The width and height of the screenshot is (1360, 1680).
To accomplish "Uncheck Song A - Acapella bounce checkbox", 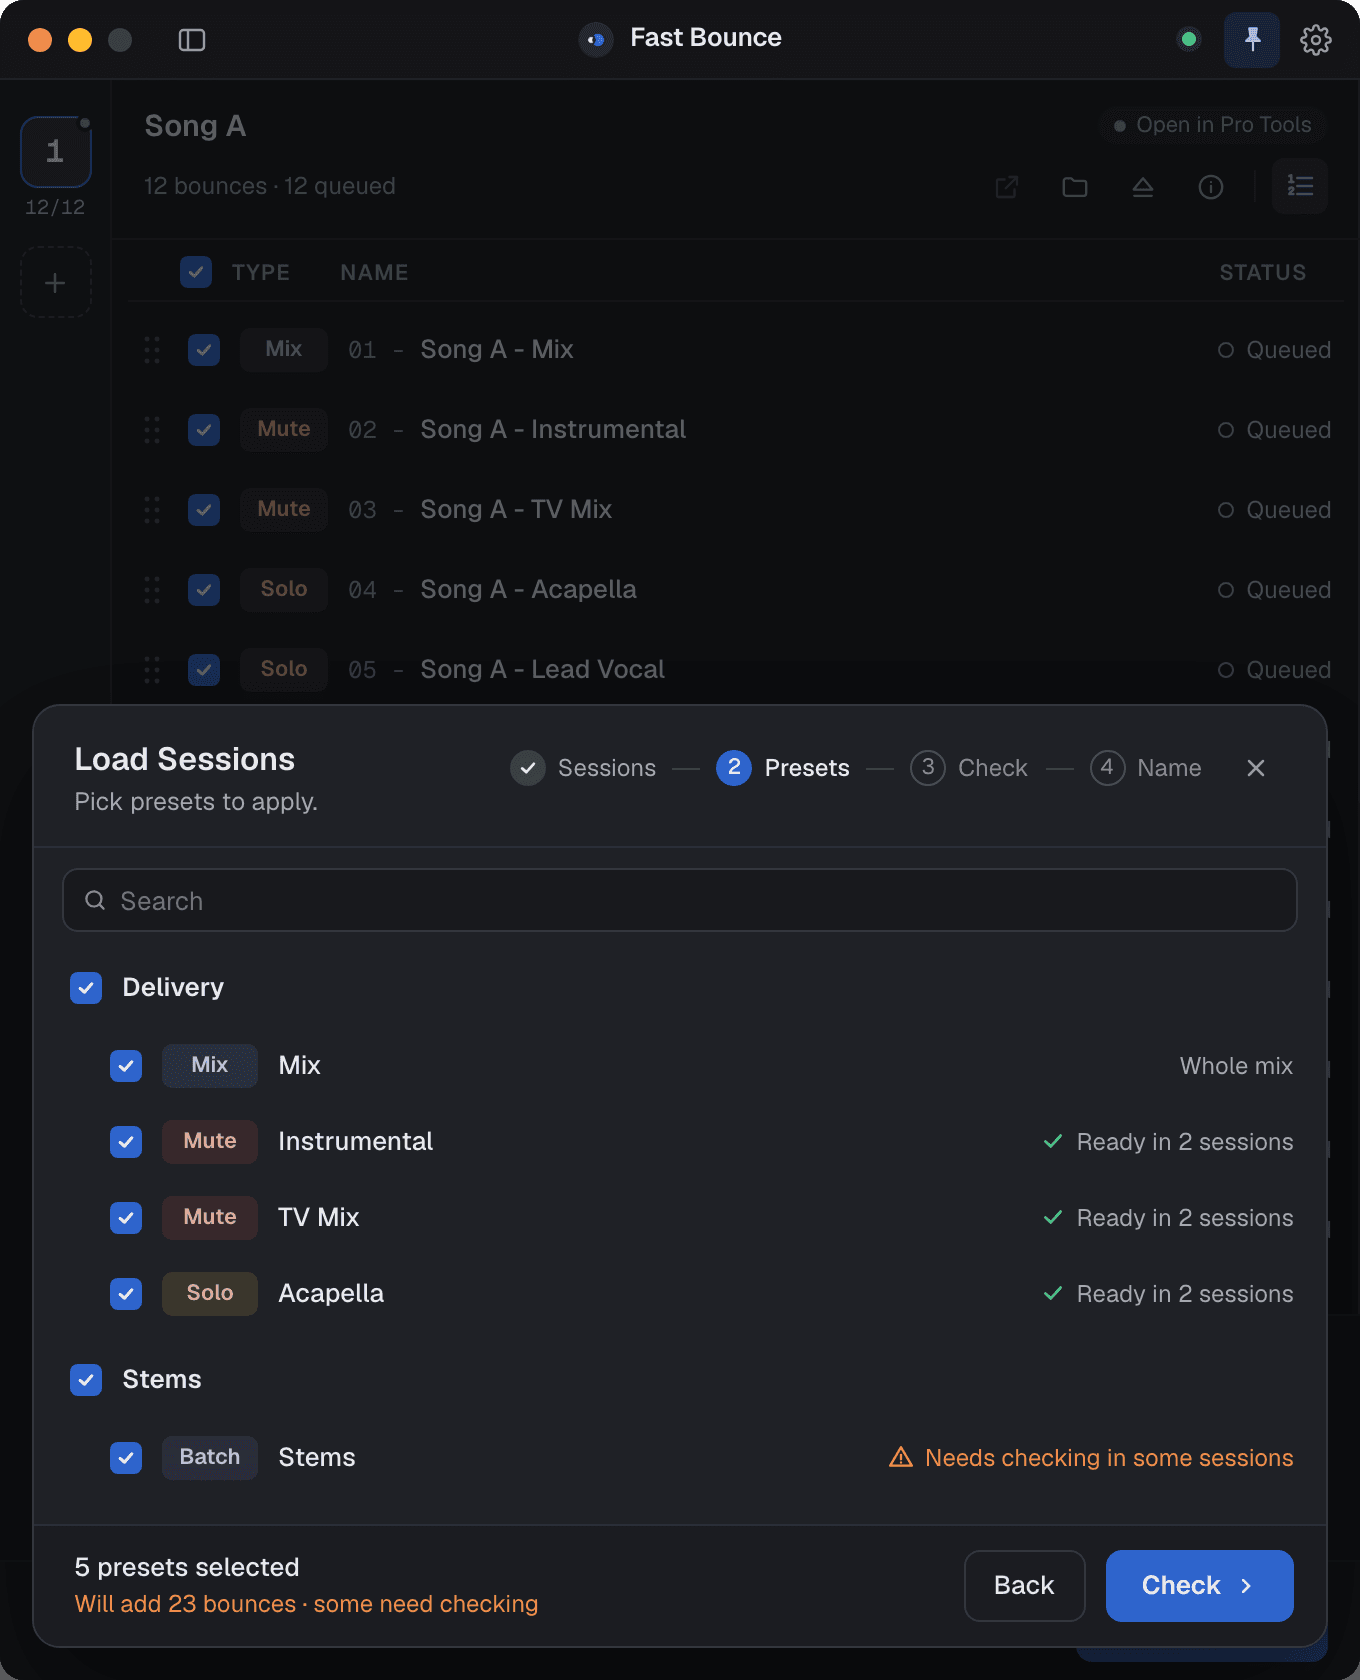I will (x=204, y=590).
